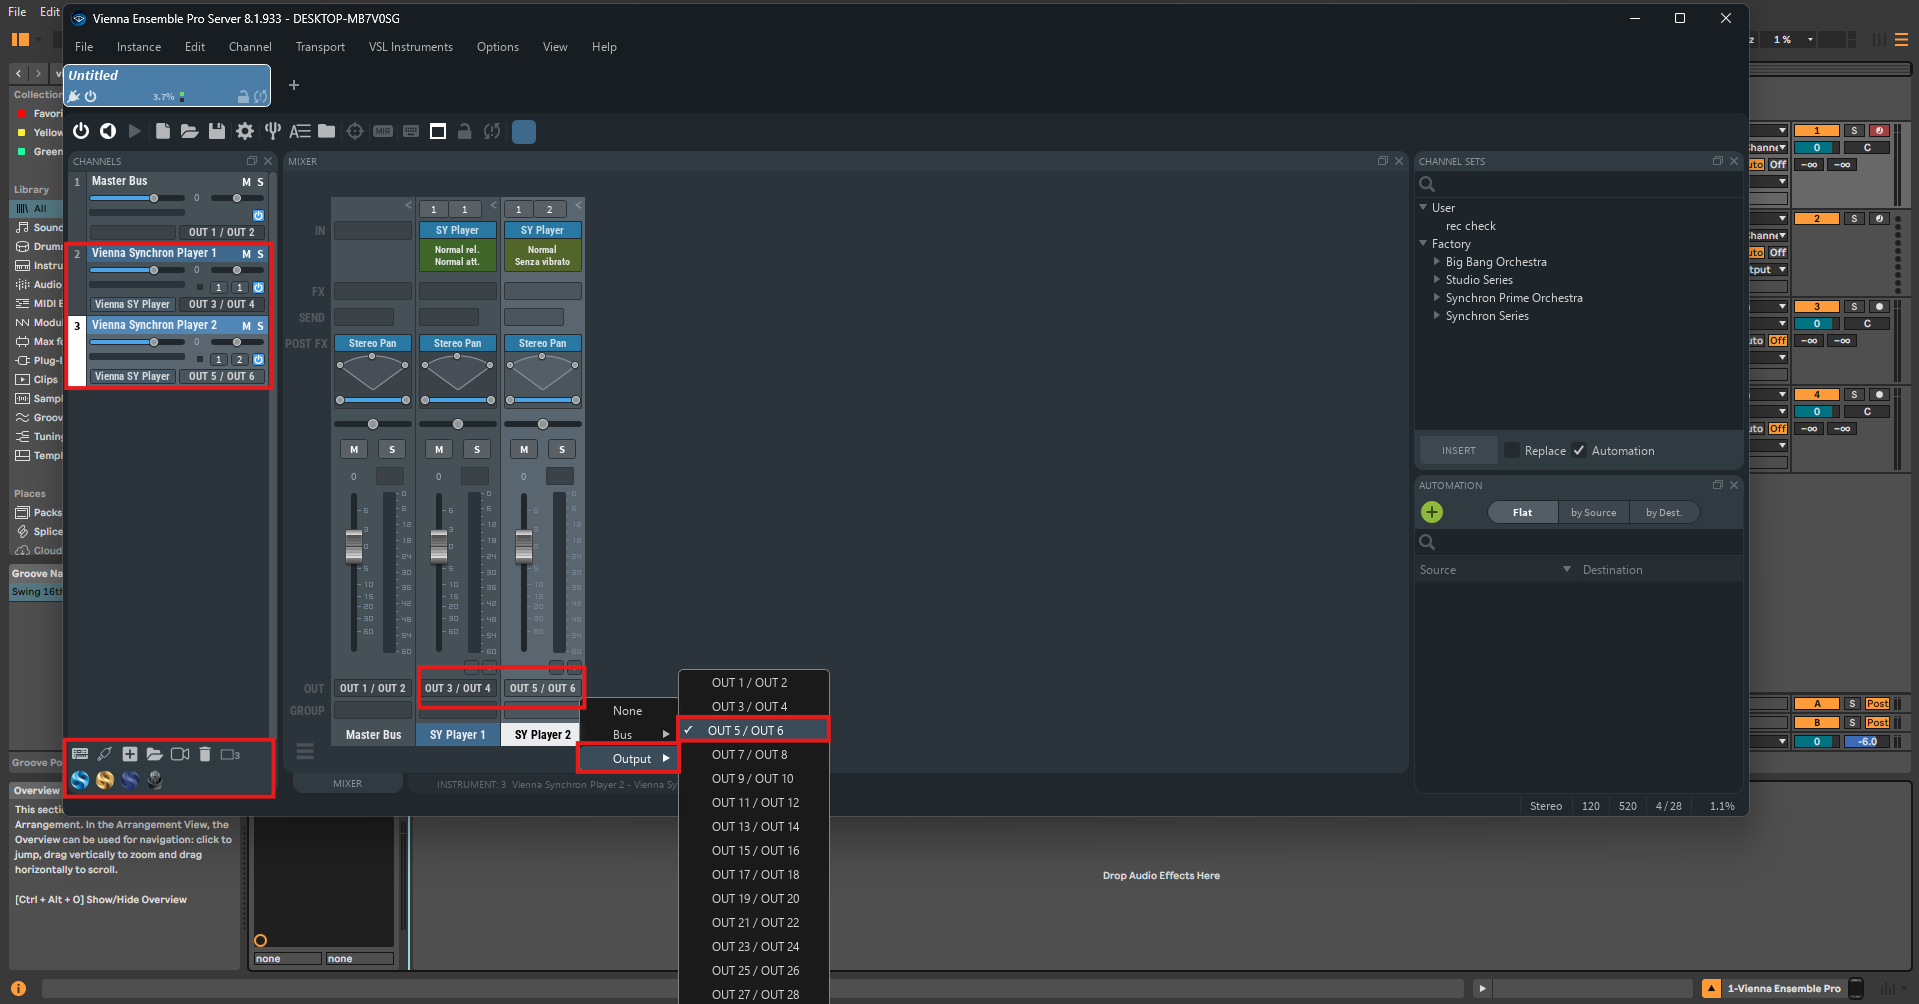Screen dimensions: 1919x1004
Task: Save the project with the floppy disk icon
Action: tap(216, 131)
